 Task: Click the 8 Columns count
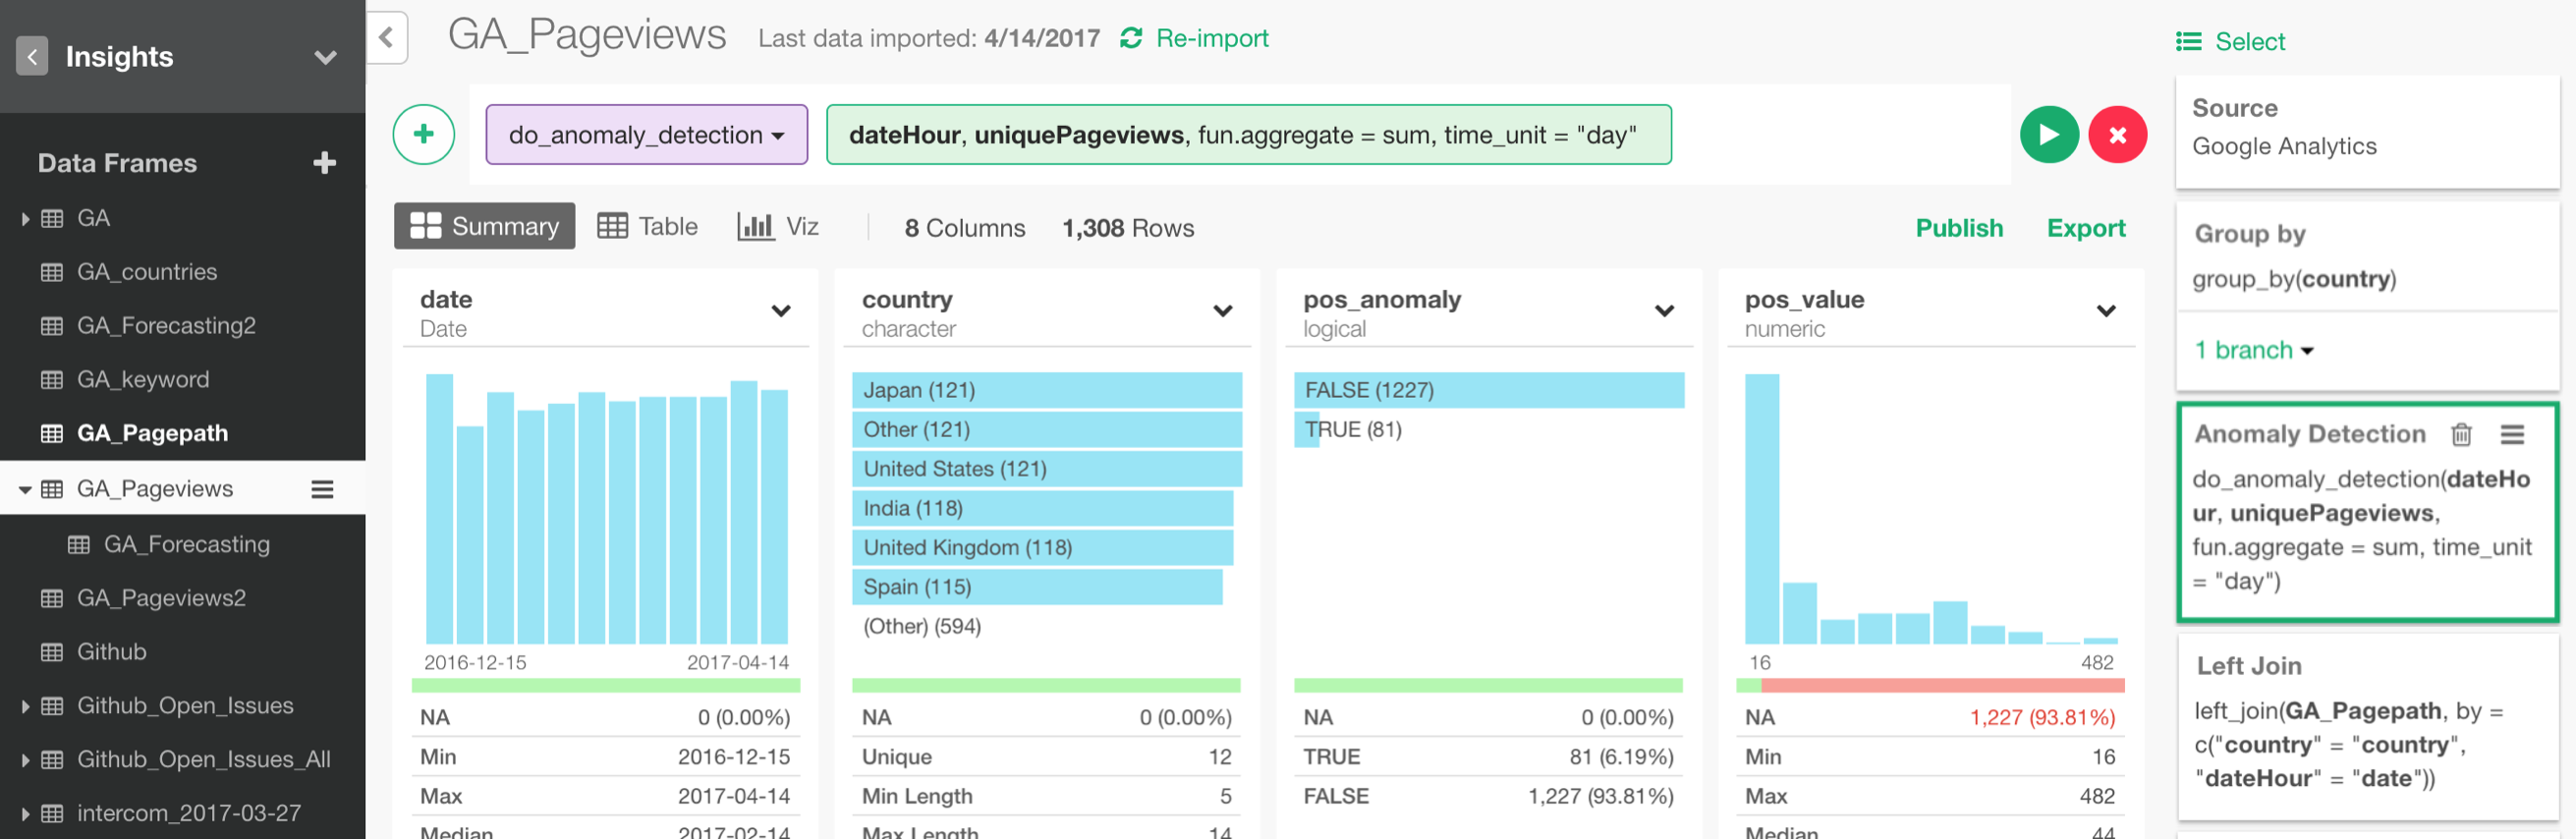coord(964,228)
